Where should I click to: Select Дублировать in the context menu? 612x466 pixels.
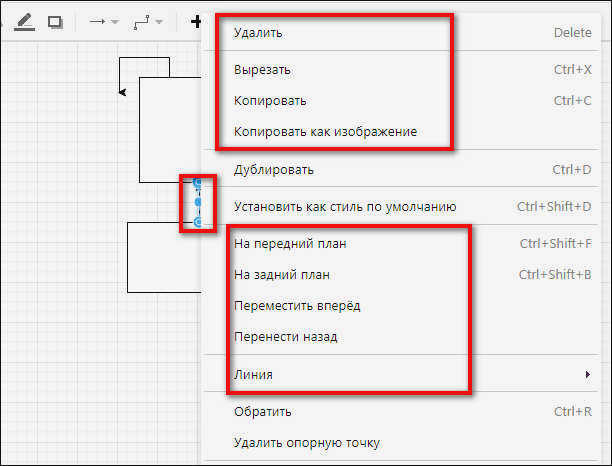click(x=402, y=170)
